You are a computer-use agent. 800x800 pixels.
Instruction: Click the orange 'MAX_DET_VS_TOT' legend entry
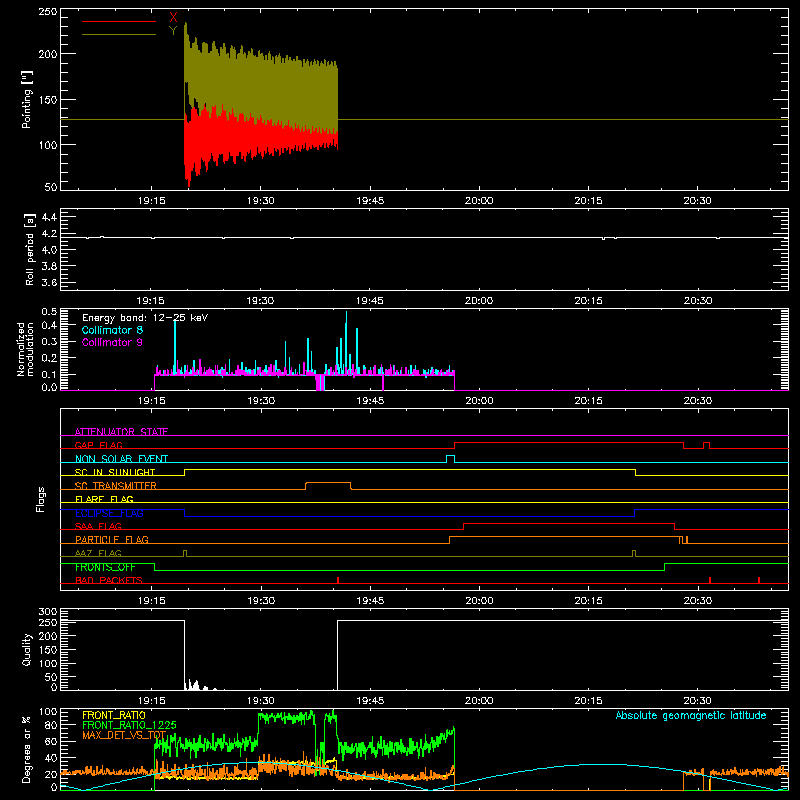coord(124,735)
